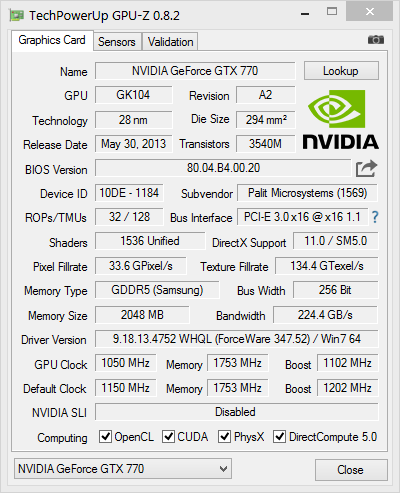Toggle the CUDA checkbox
The image size is (400, 493).
pos(168,436)
